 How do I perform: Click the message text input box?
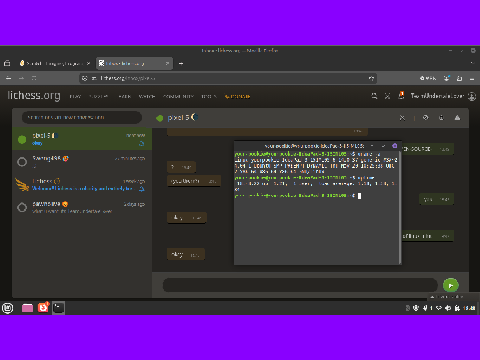(300, 285)
